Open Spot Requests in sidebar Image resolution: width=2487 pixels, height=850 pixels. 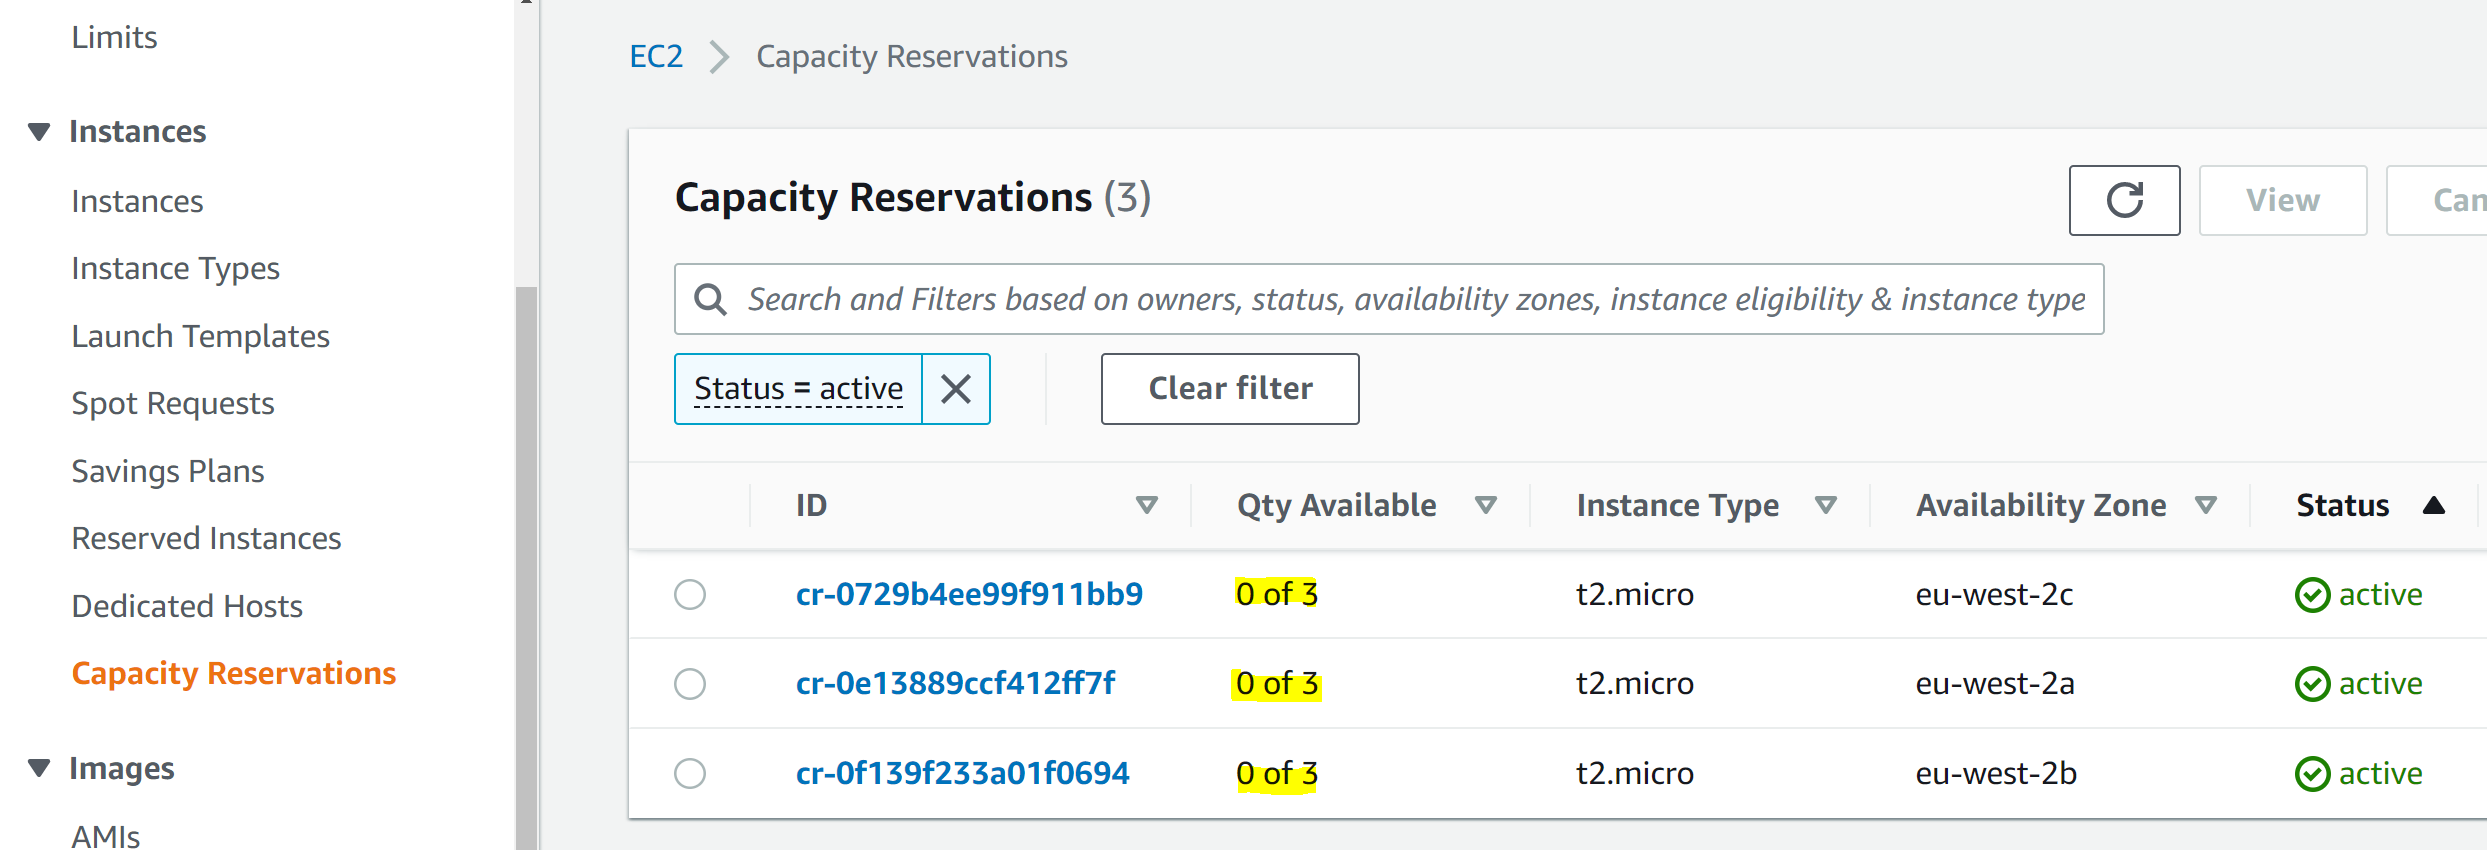[173, 403]
